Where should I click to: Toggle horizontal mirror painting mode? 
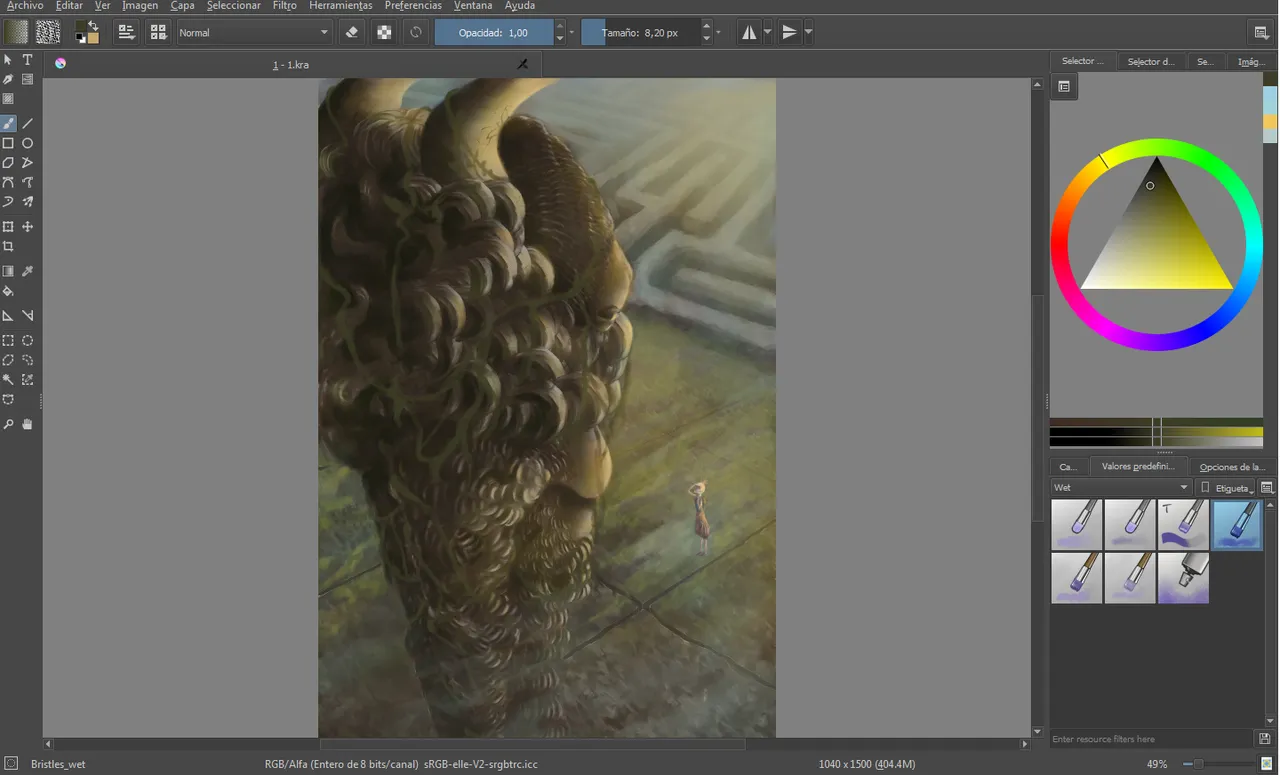pyautogui.click(x=749, y=32)
